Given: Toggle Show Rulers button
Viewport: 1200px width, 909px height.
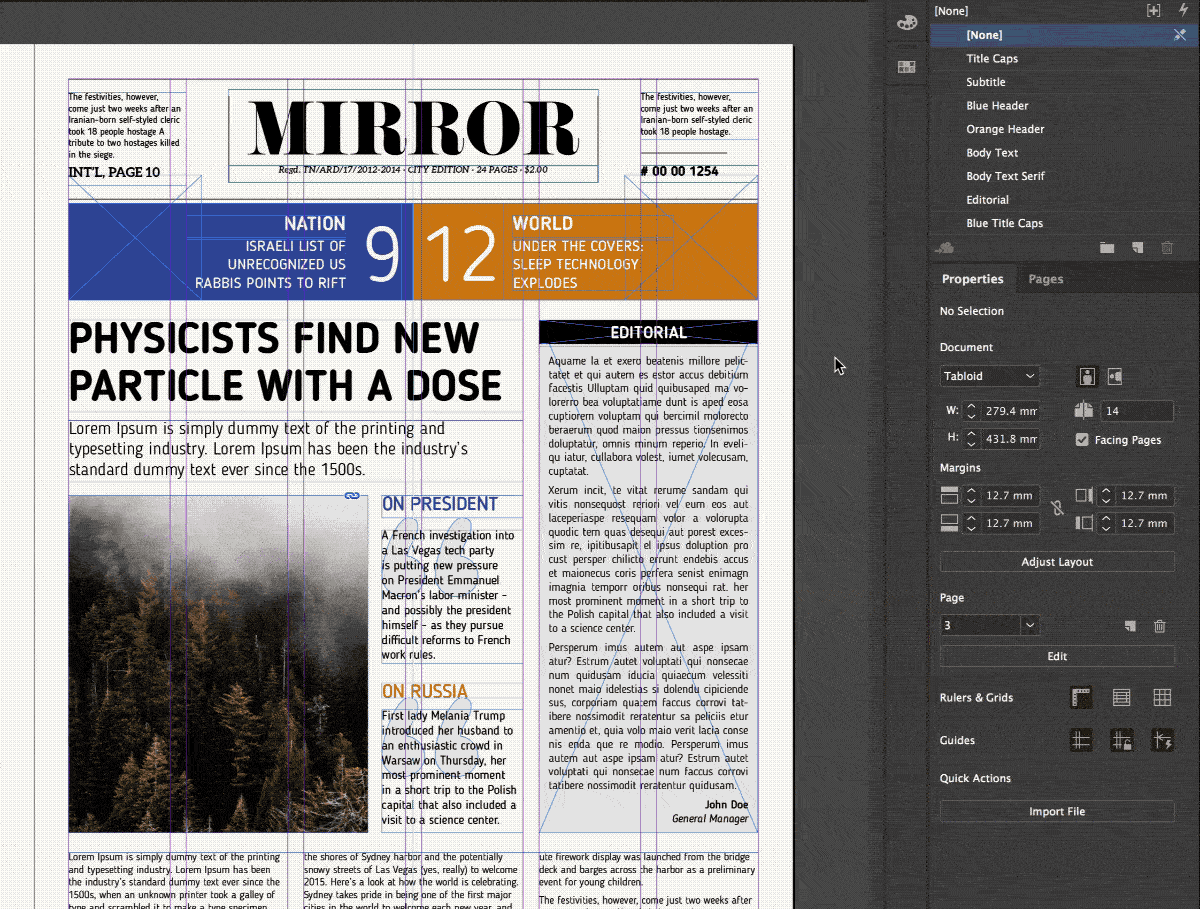Looking at the screenshot, I should (1081, 698).
